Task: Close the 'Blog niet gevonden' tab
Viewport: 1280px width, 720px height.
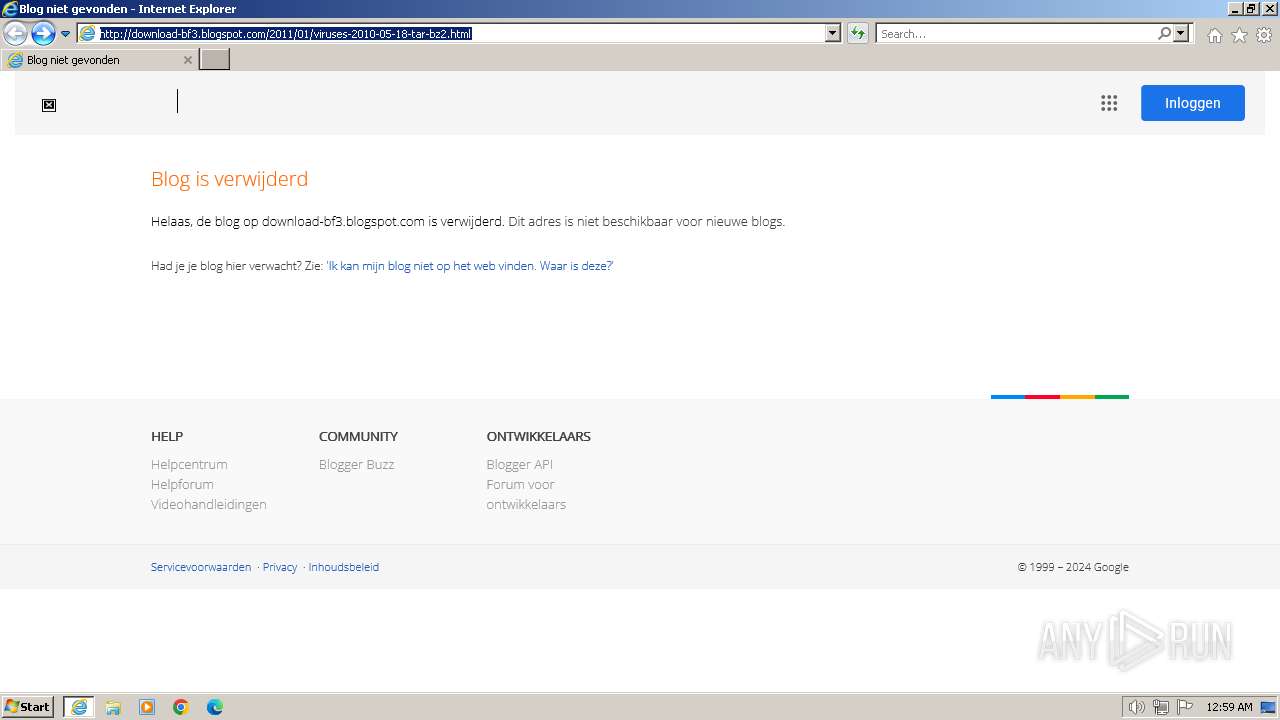Action: click(187, 60)
